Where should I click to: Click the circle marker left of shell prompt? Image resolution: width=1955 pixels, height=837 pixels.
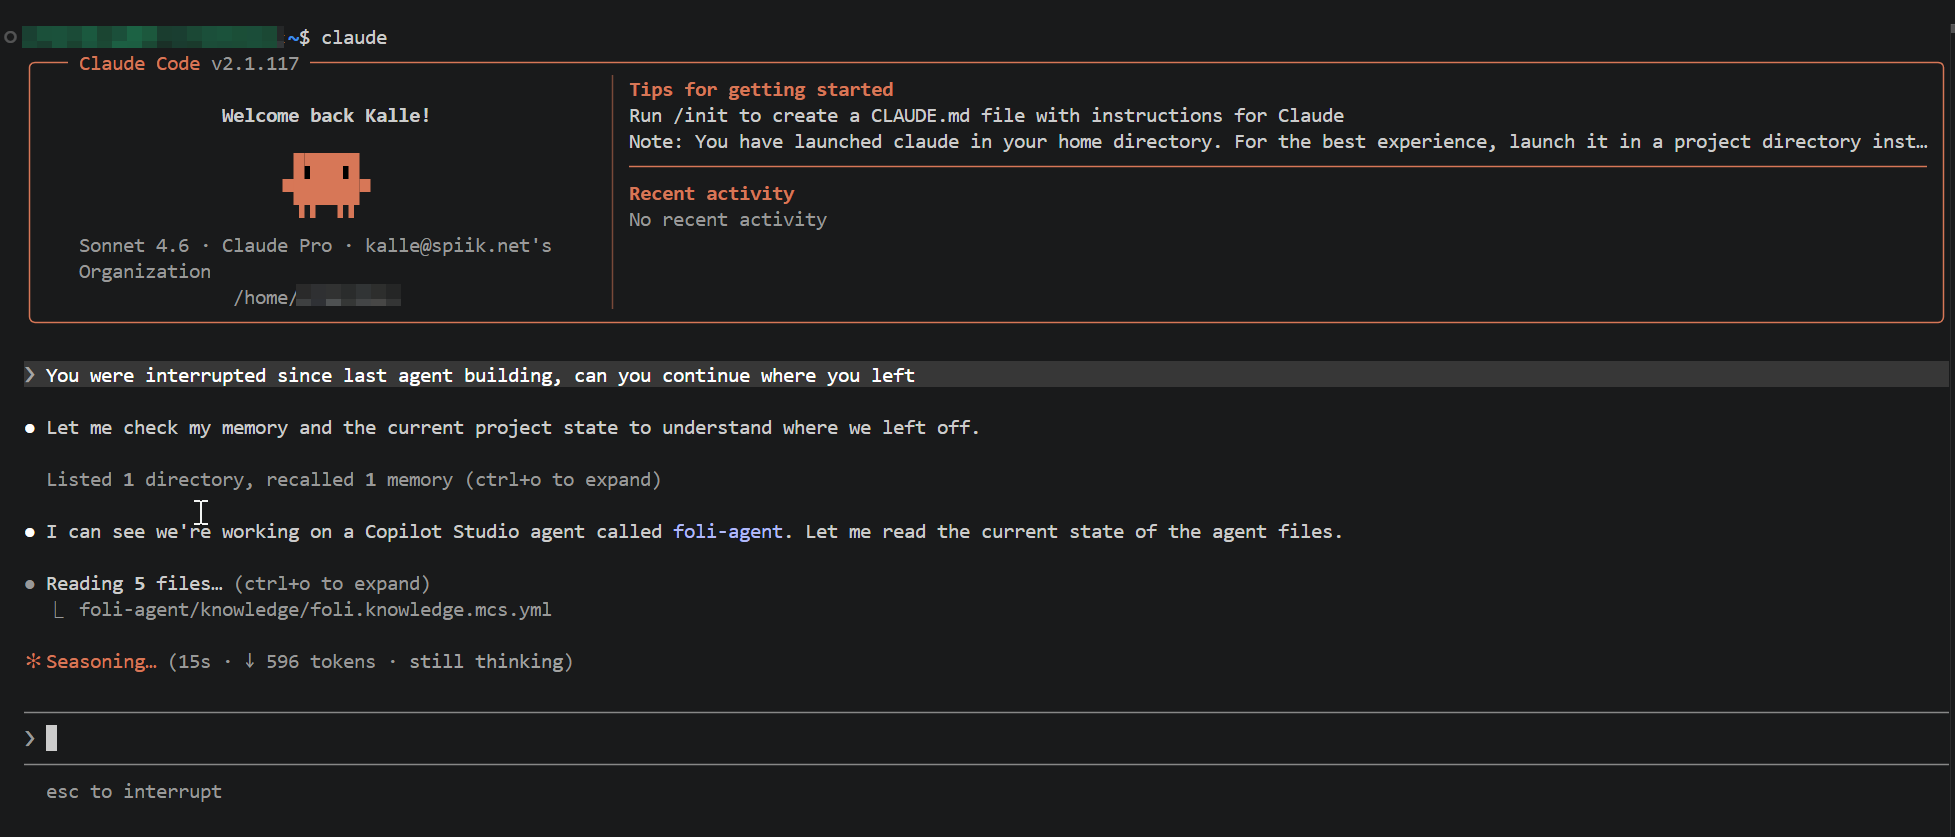[10, 37]
